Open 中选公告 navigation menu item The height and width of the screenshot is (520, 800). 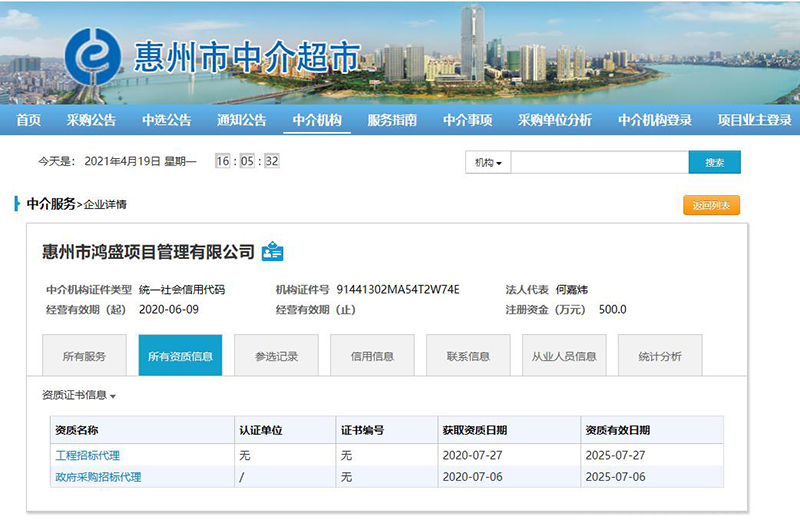point(166,120)
